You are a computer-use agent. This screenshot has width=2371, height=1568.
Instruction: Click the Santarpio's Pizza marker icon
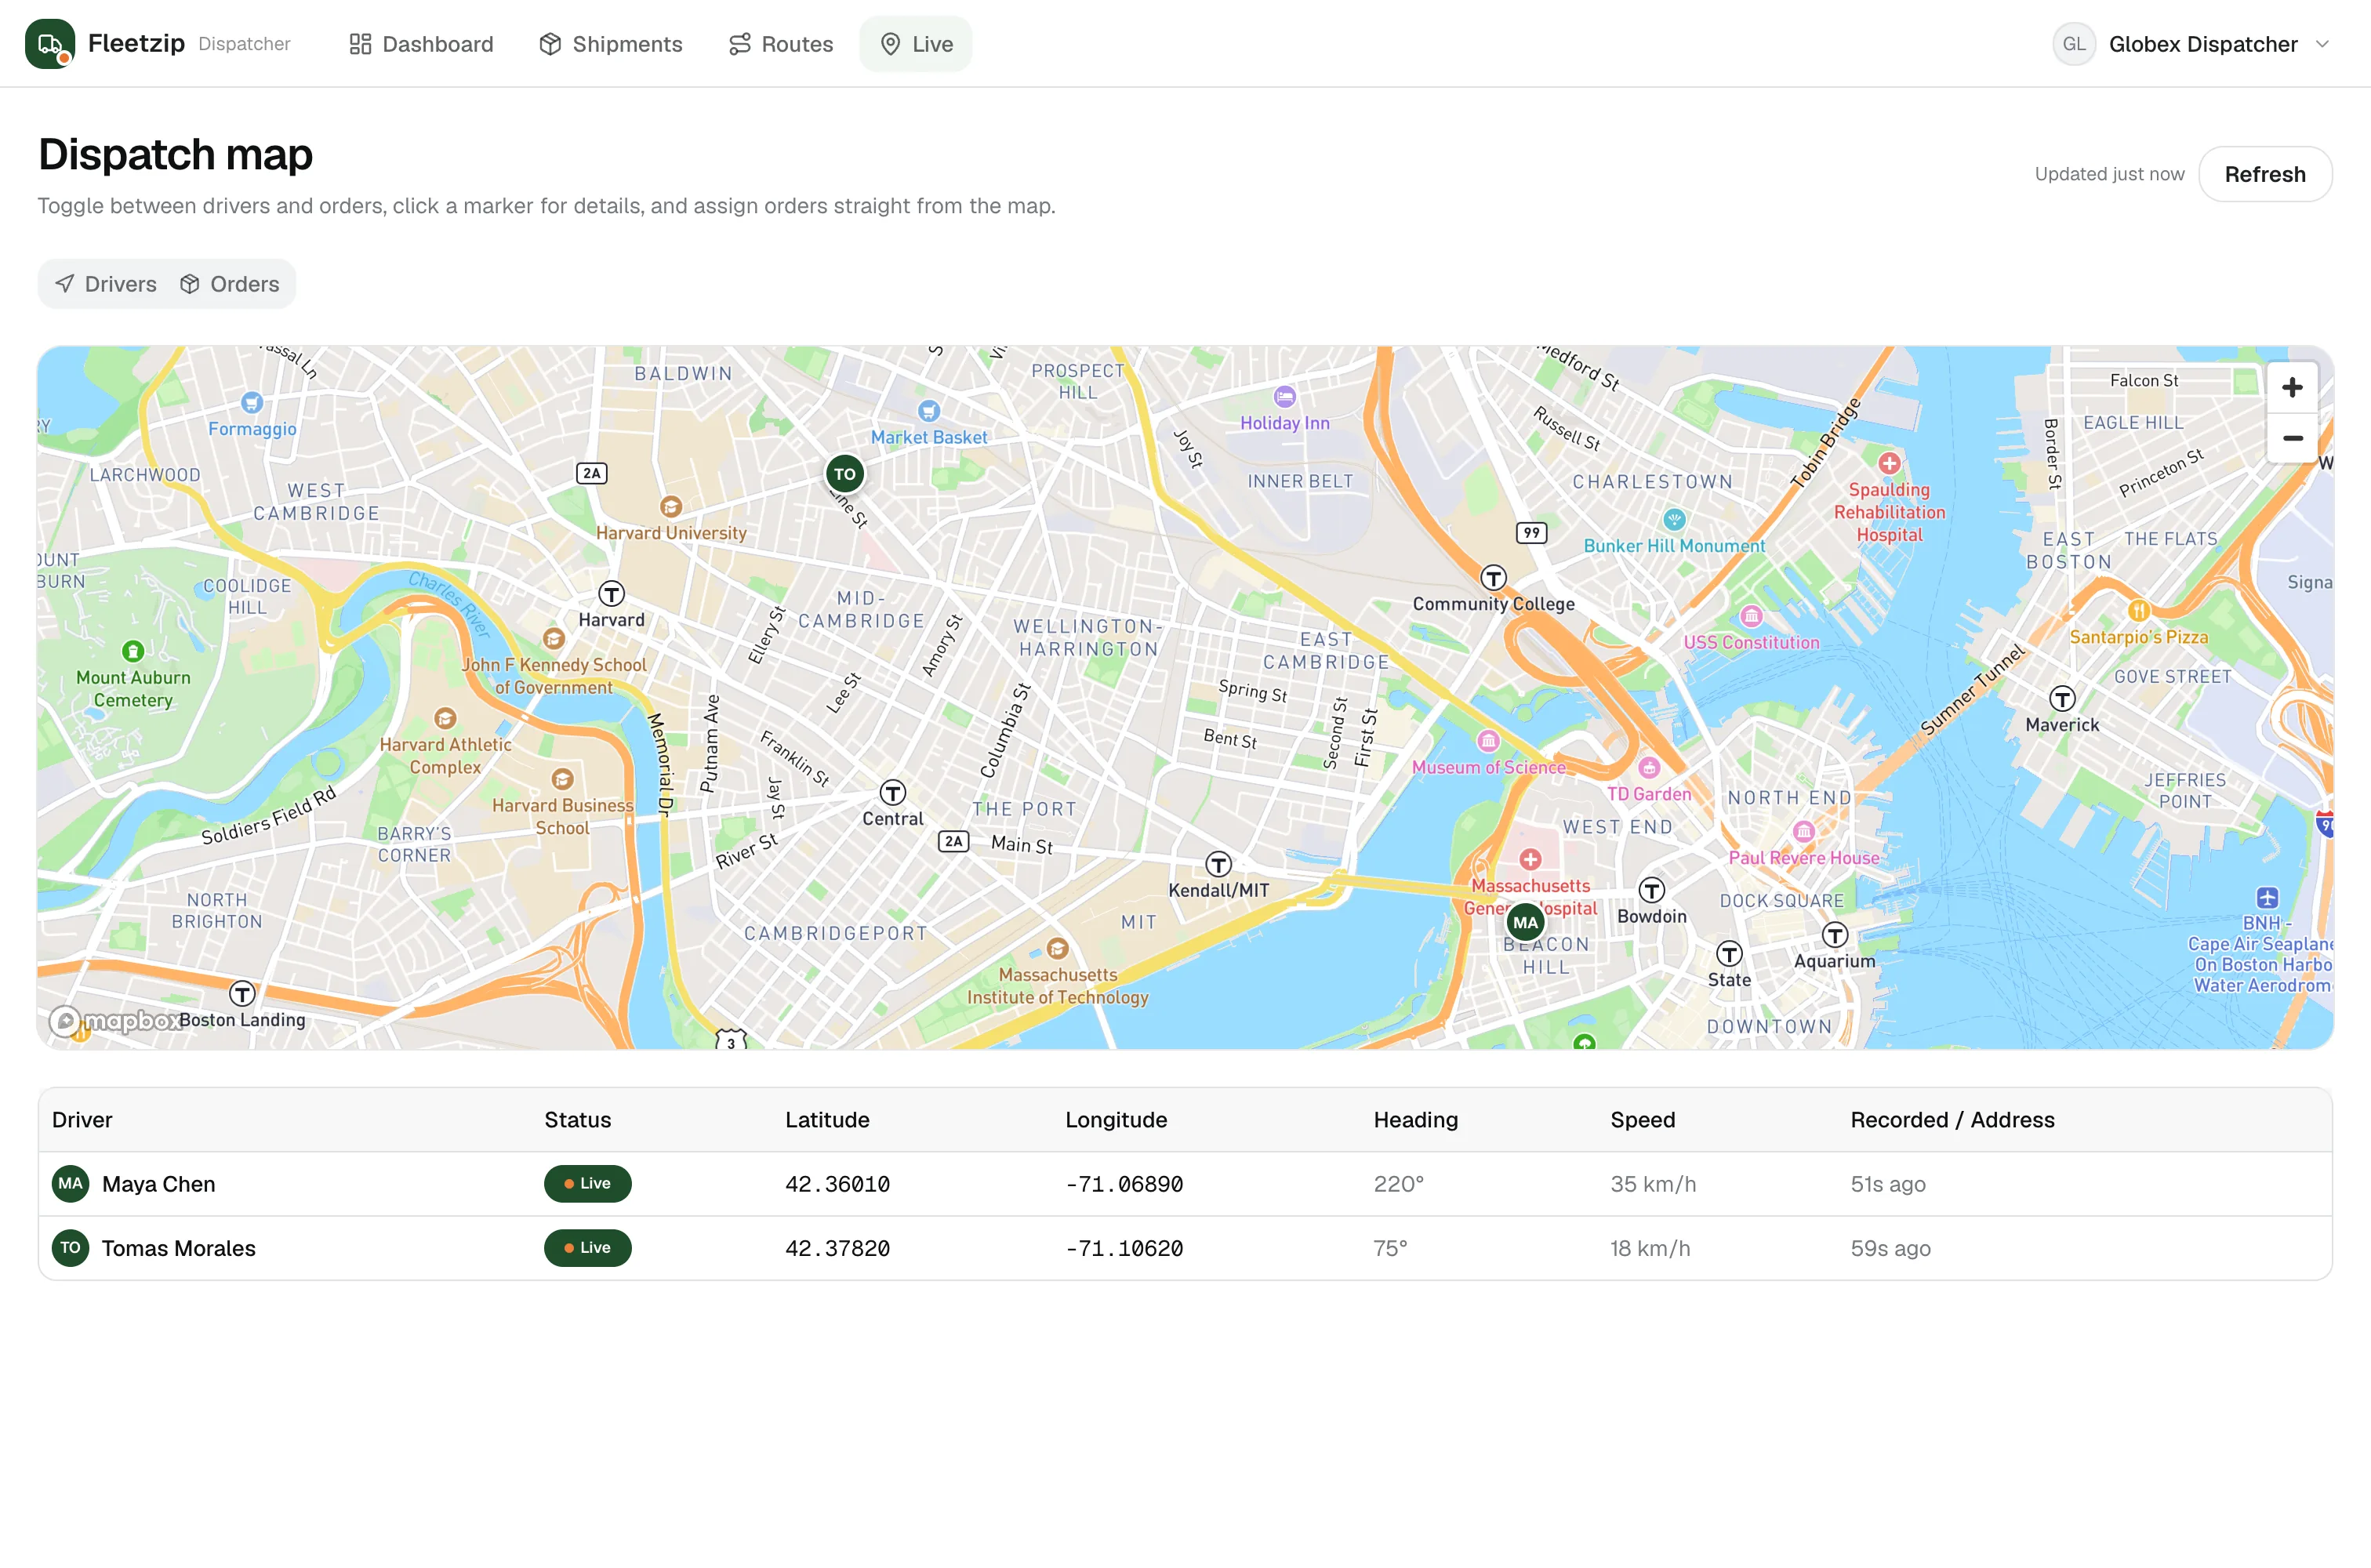pos(2138,611)
